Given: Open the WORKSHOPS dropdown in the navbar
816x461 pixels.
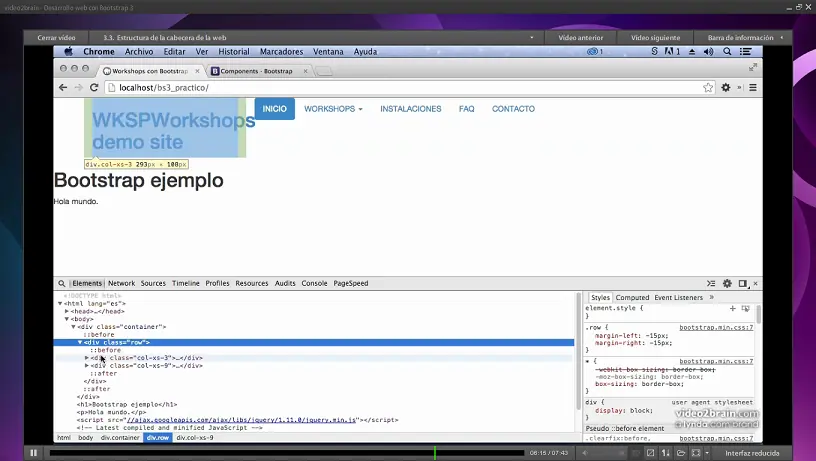Looking at the screenshot, I should (333, 109).
